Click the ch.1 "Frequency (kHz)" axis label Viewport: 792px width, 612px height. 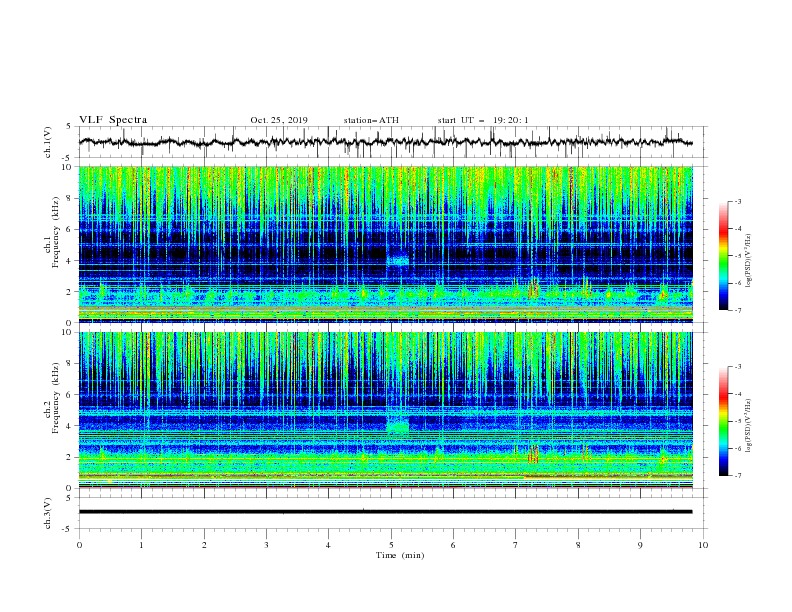(x=56, y=233)
